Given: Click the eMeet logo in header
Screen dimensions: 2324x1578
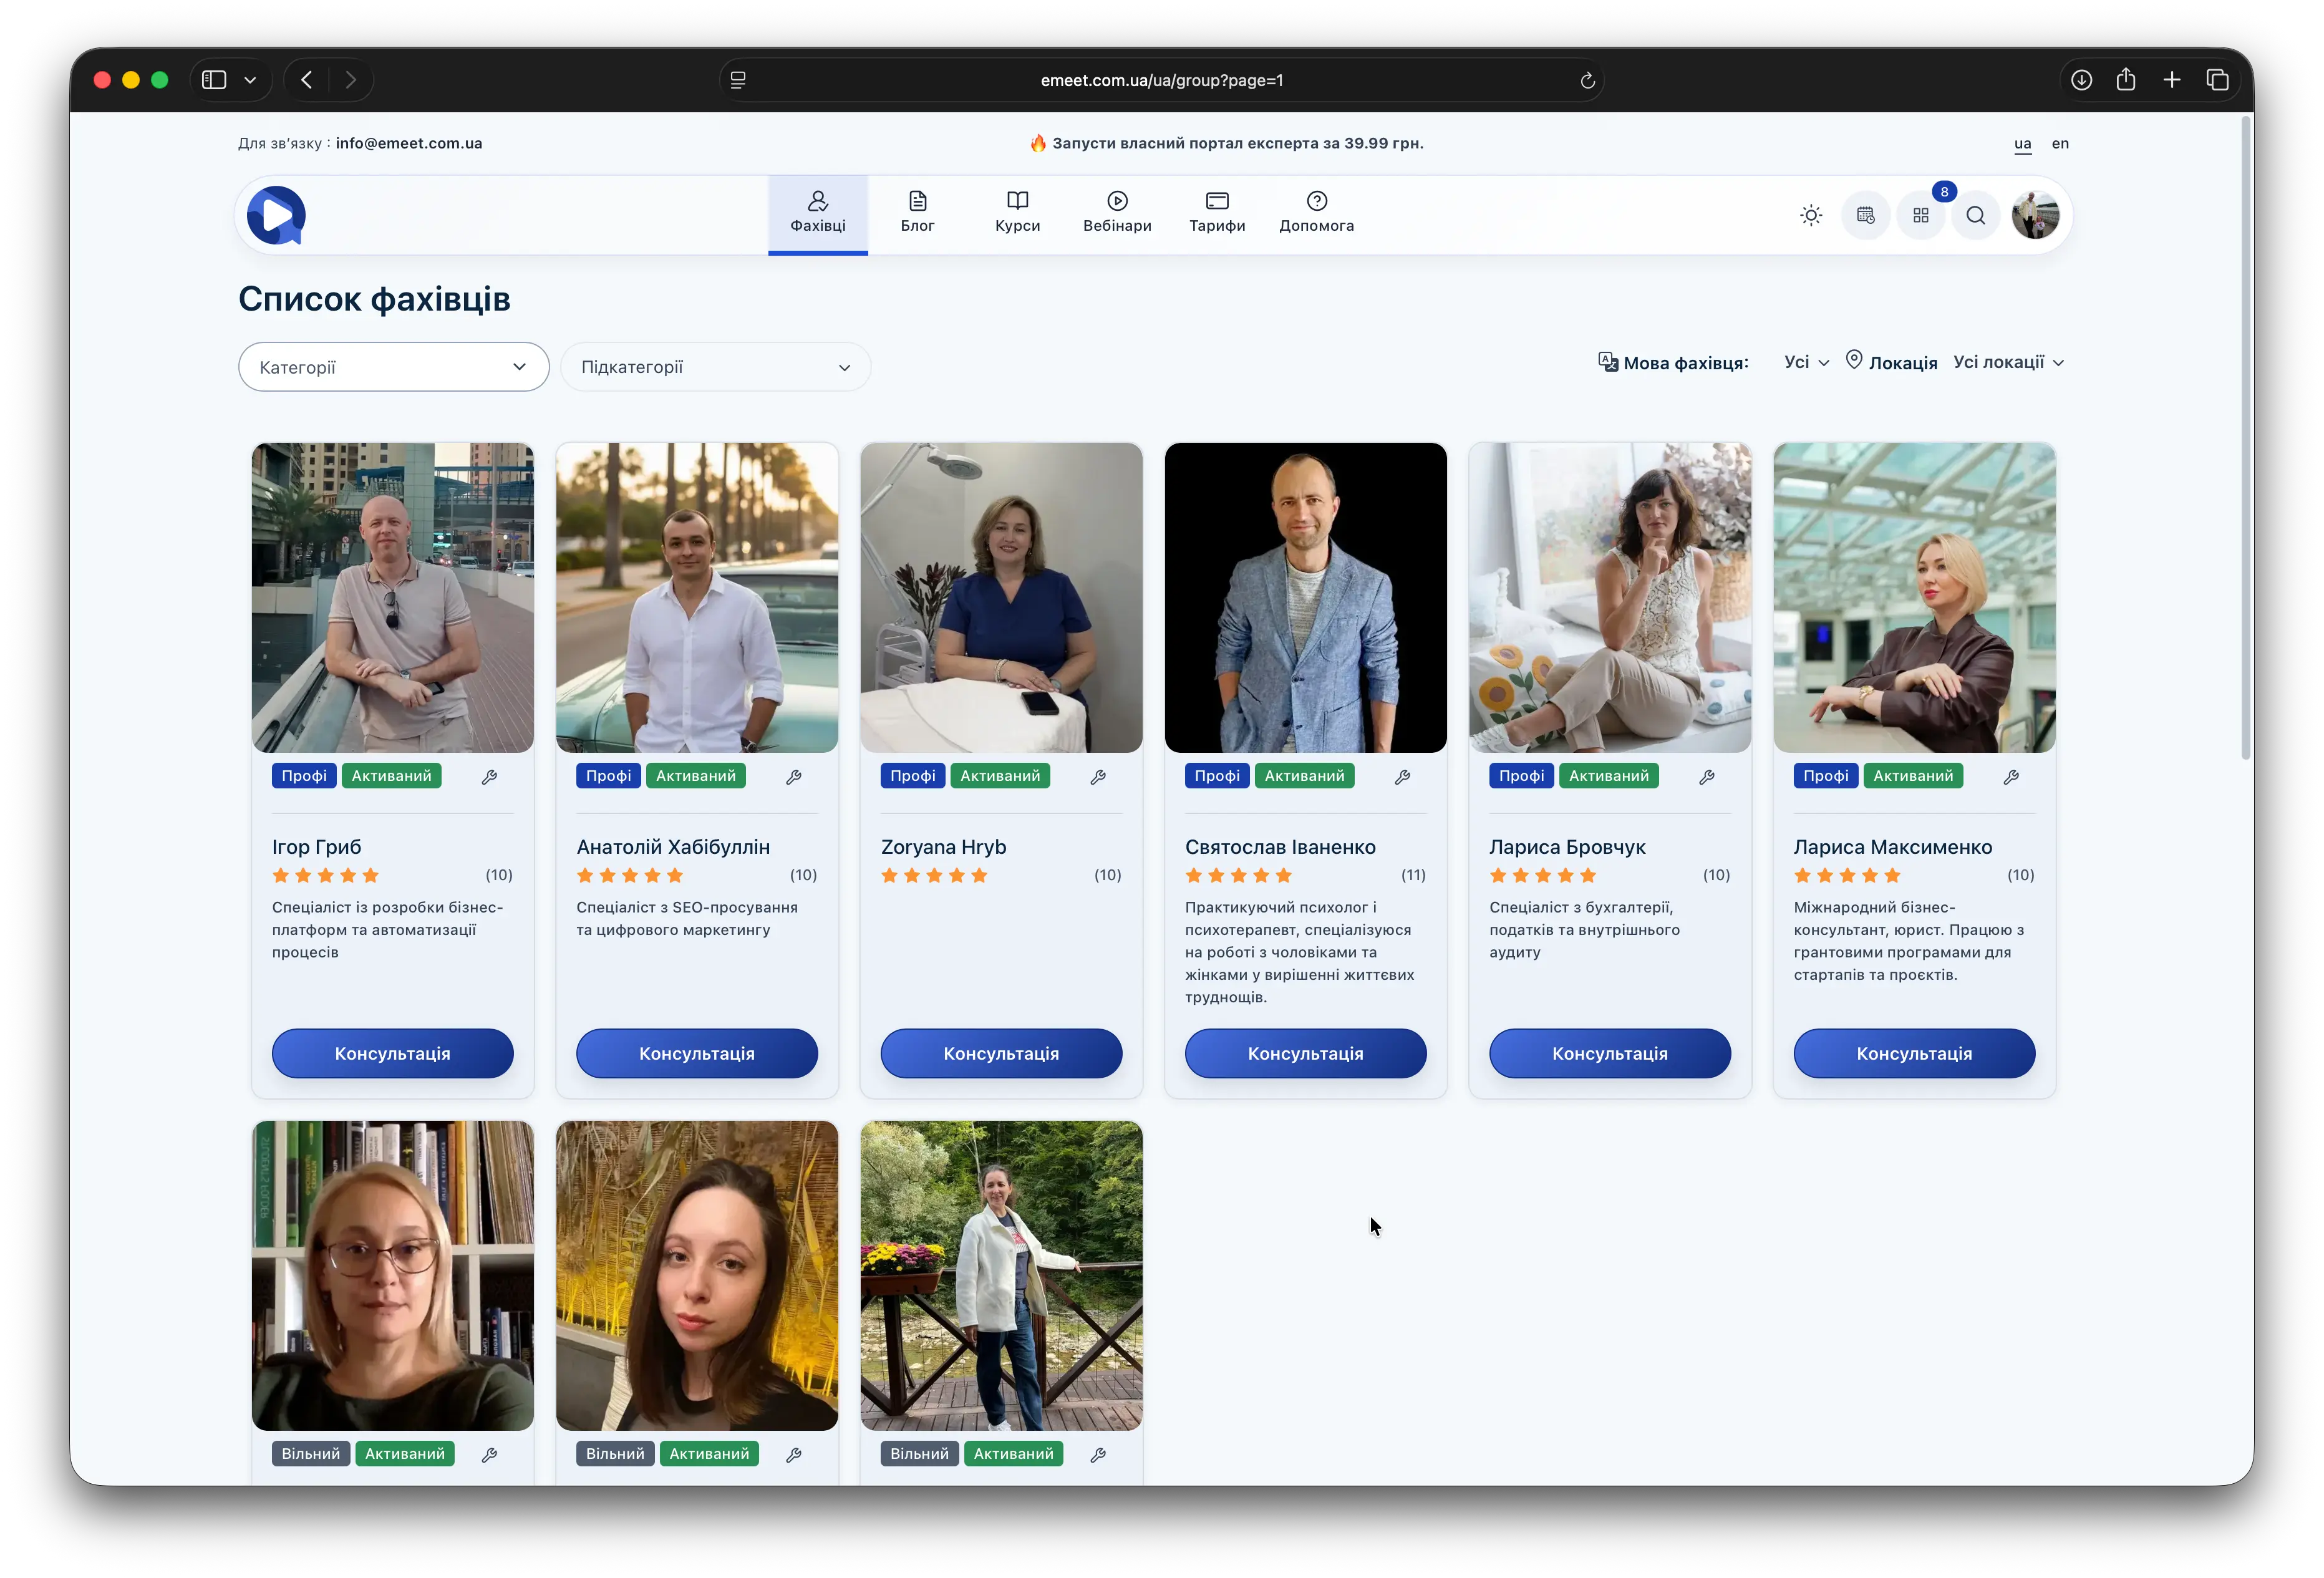Looking at the screenshot, I should click(276, 215).
